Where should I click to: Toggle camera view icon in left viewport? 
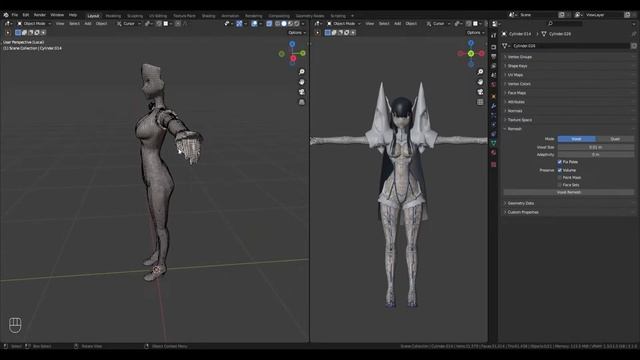pos(302,92)
